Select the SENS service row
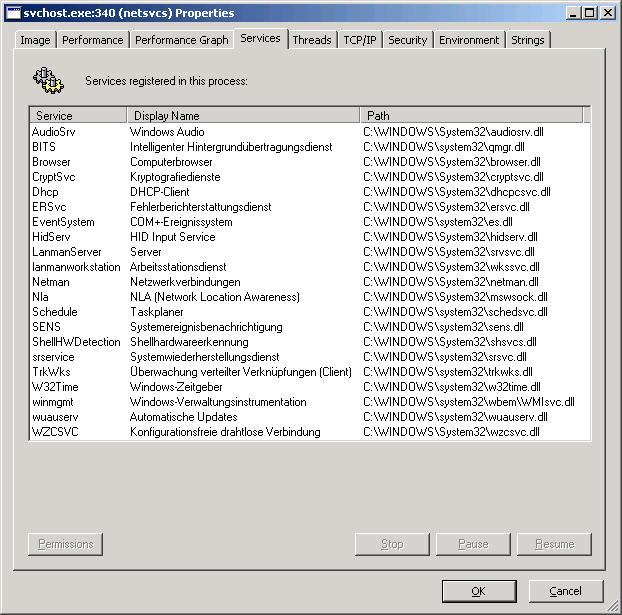The height and width of the screenshot is (615, 622). pos(309,327)
